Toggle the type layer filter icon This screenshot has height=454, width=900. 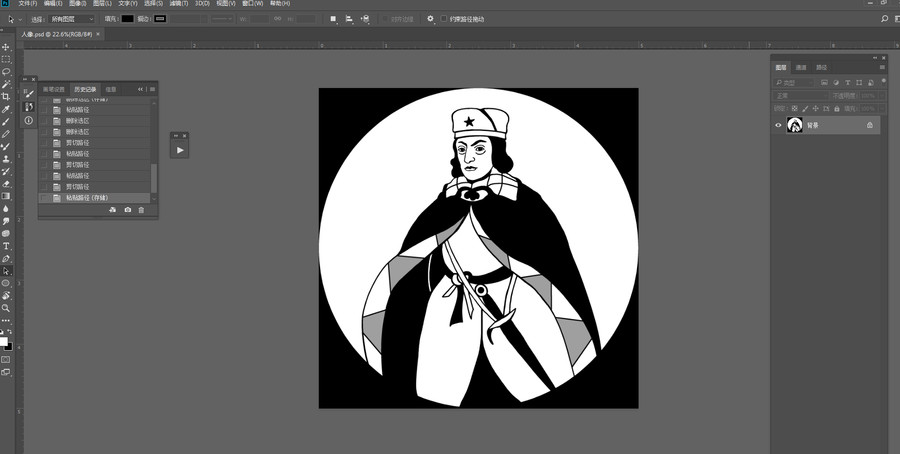(x=847, y=83)
